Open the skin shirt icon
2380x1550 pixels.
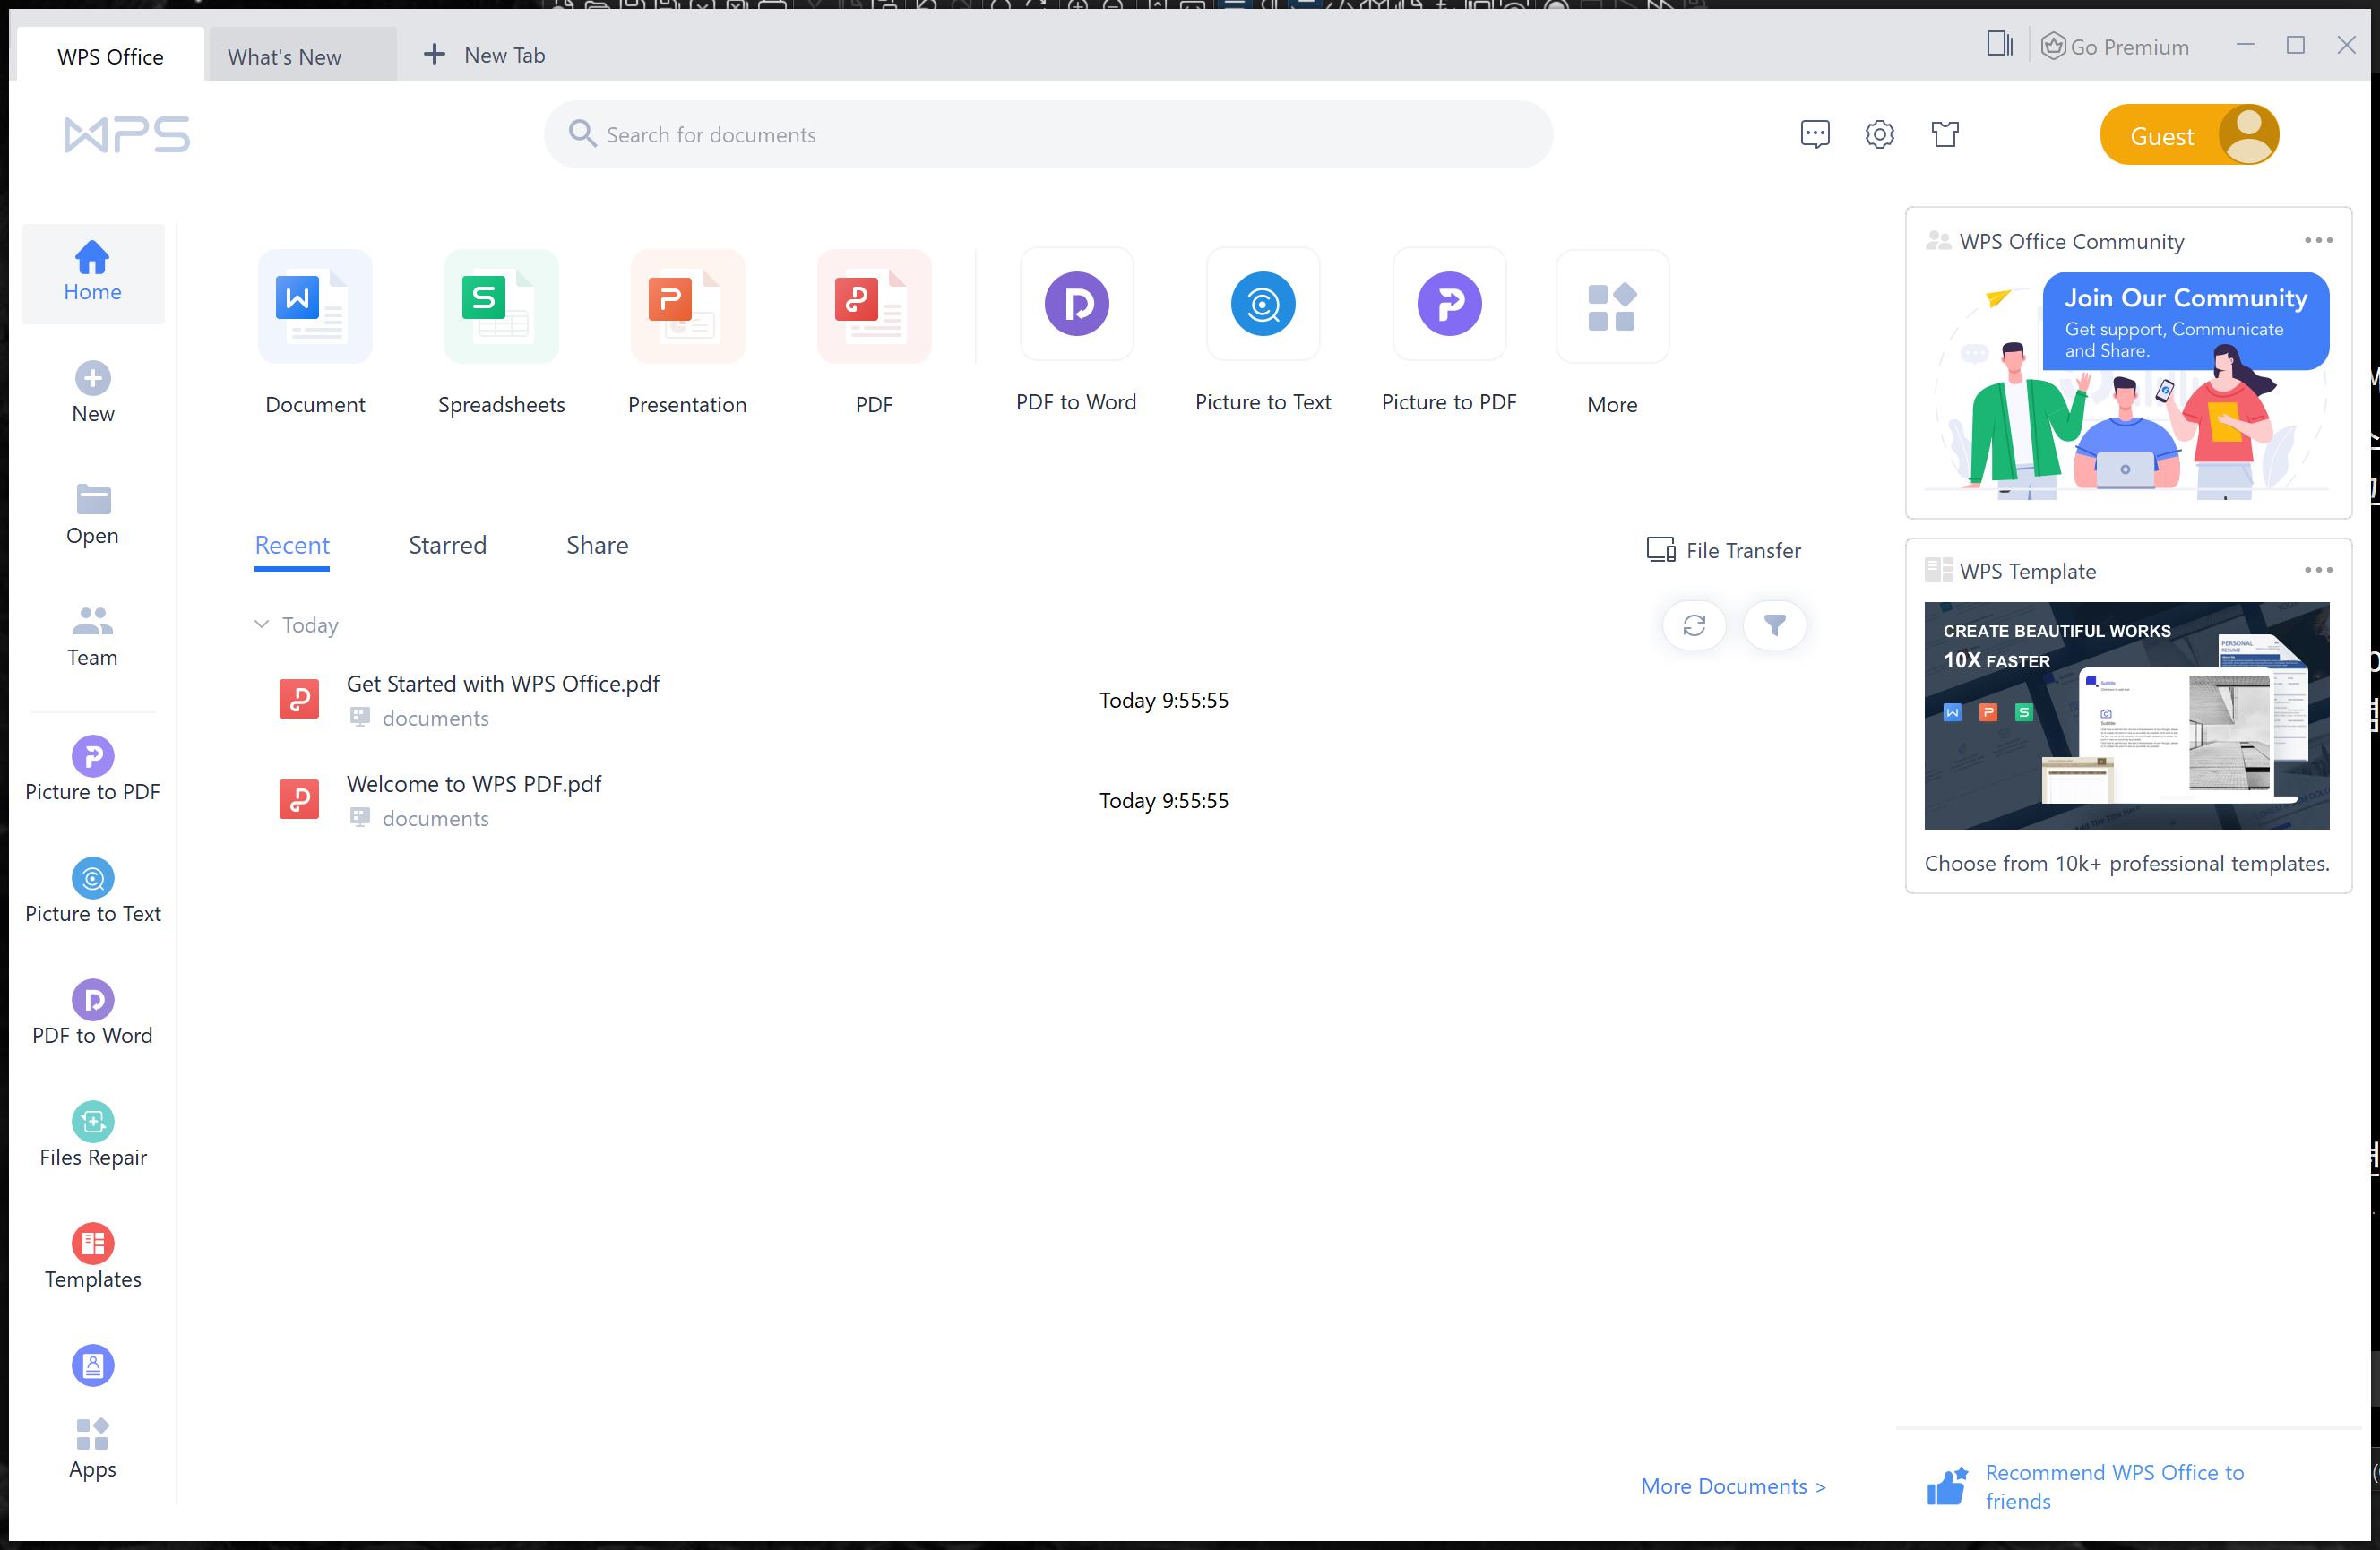(1945, 134)
